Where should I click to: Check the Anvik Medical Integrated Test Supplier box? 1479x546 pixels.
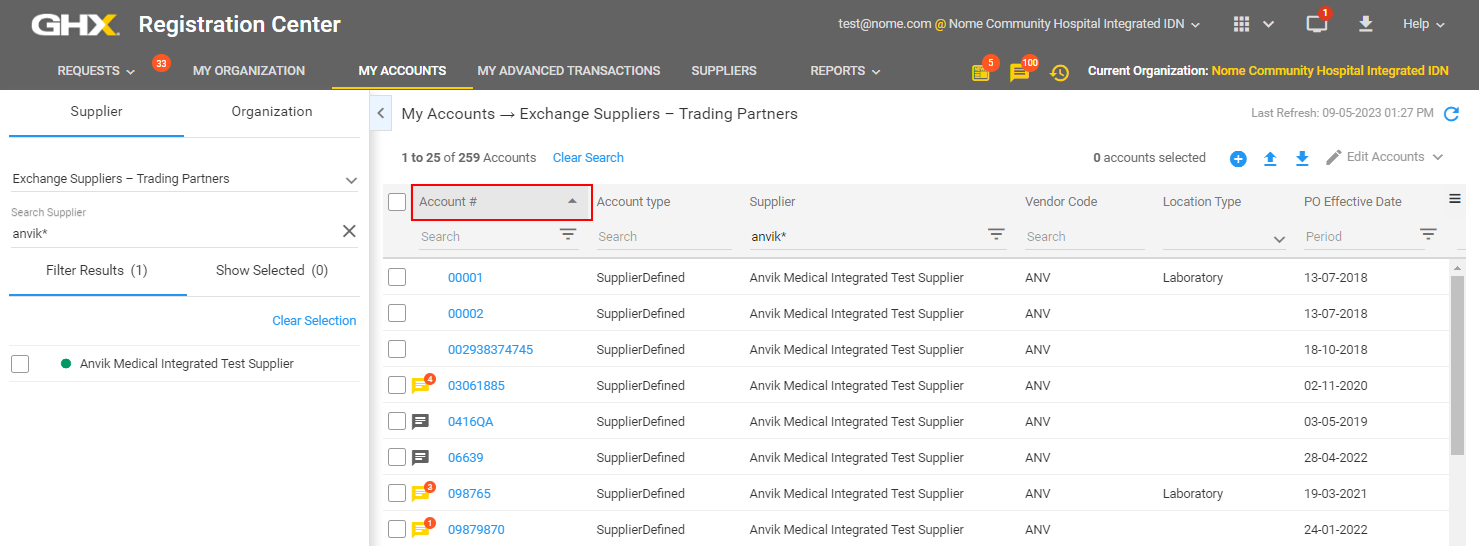pos(20,364)
